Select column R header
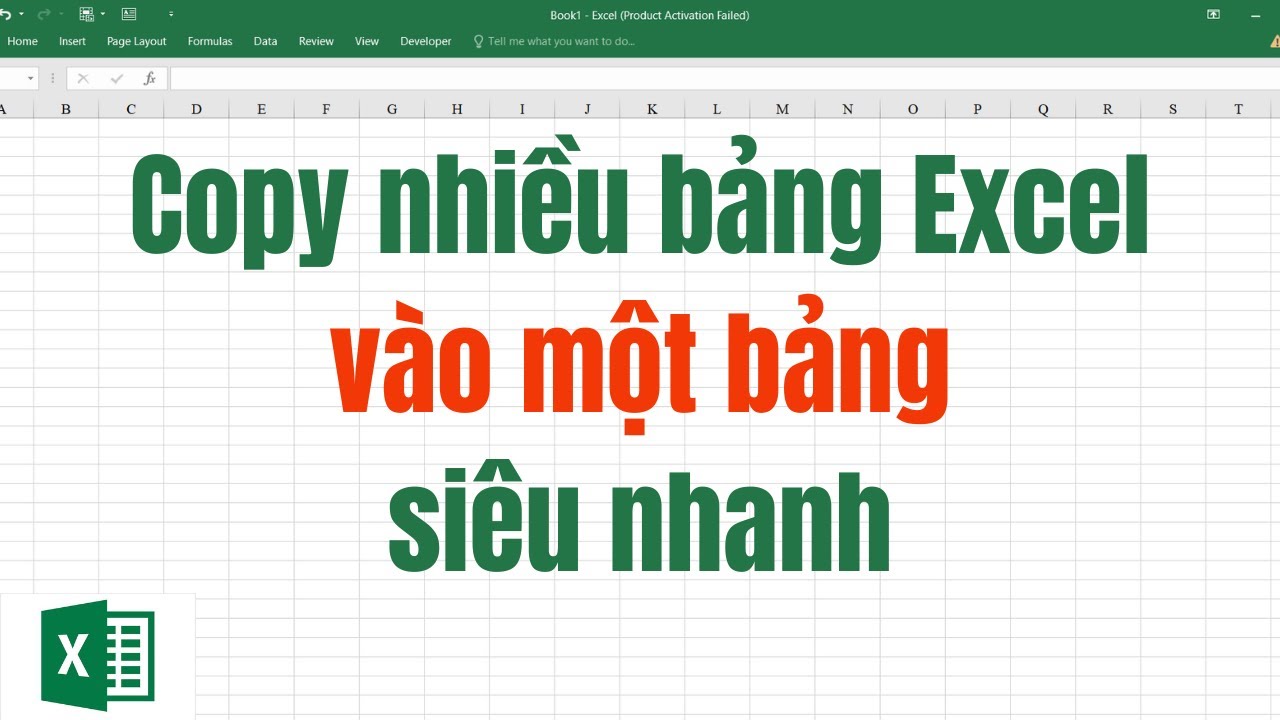Screen dimensions: 1280x720 point(1108,109)
